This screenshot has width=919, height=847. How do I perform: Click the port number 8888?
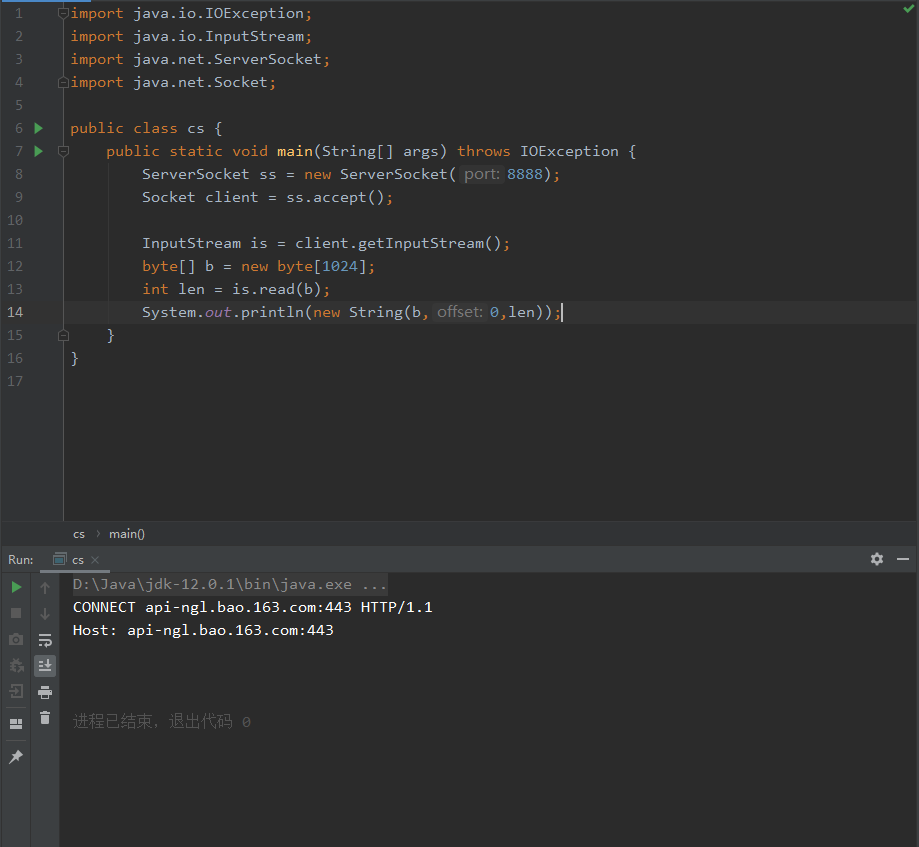[x=525, y=174]
